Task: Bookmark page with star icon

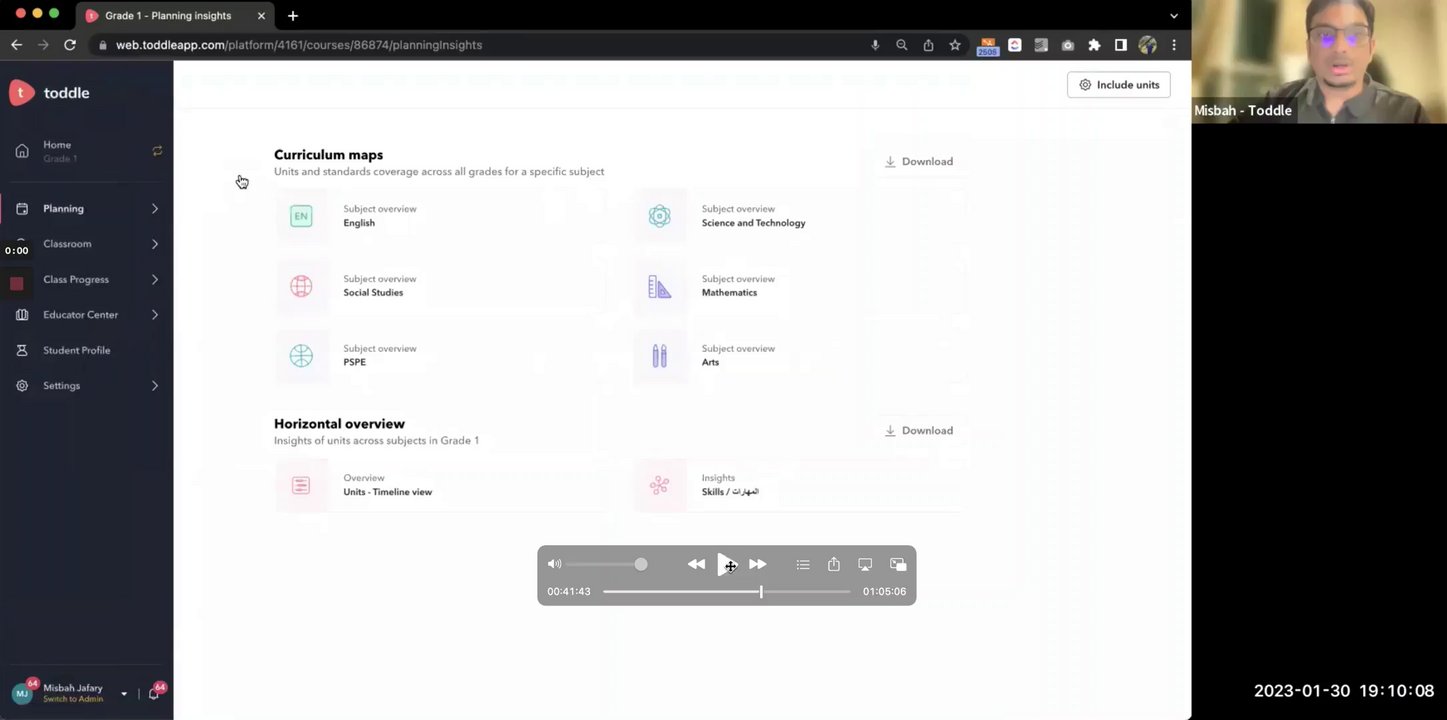Action: (x=955, y=45)
